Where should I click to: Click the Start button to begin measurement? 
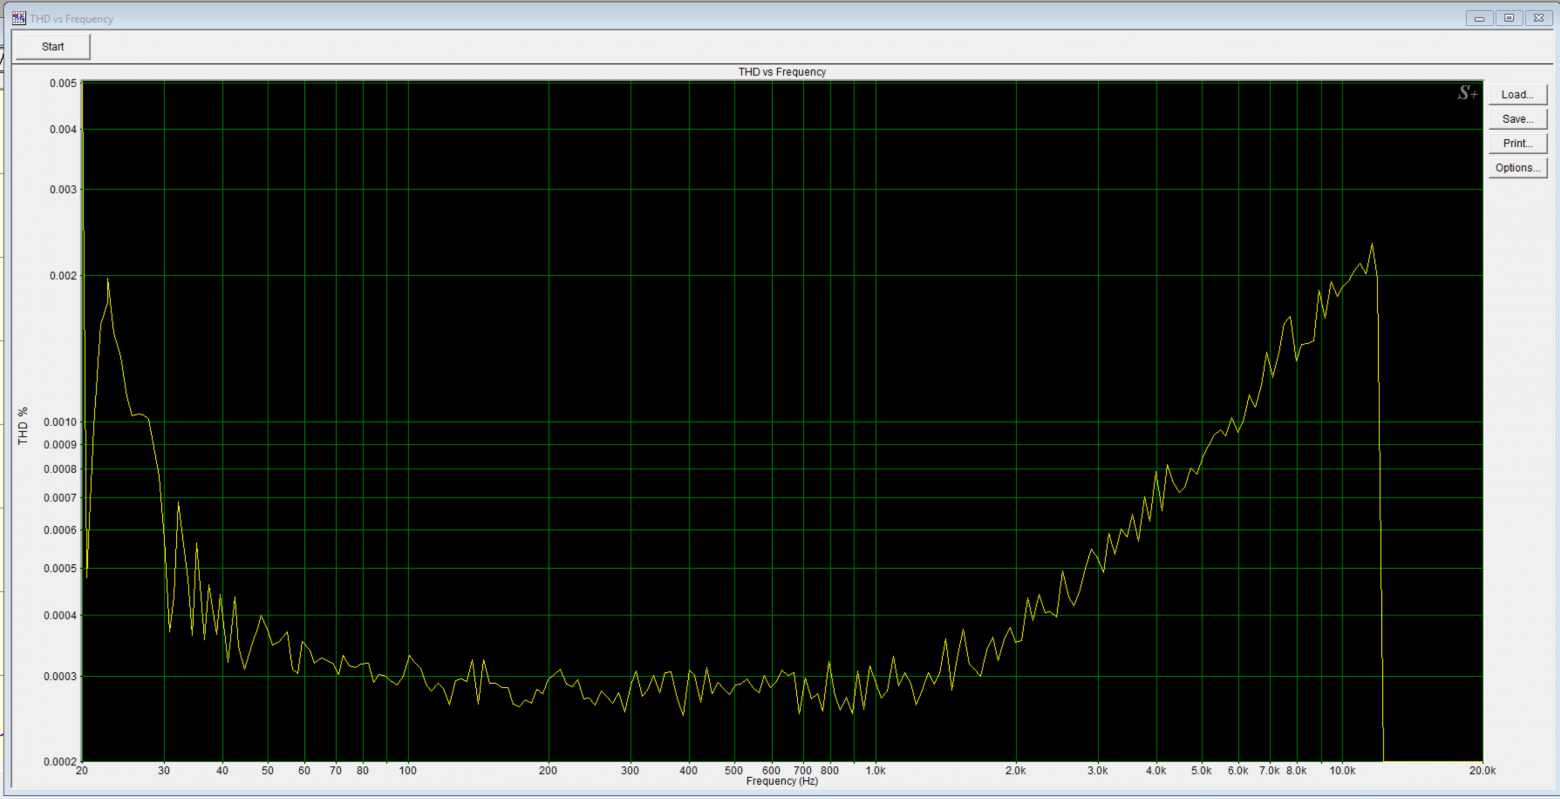53,47
